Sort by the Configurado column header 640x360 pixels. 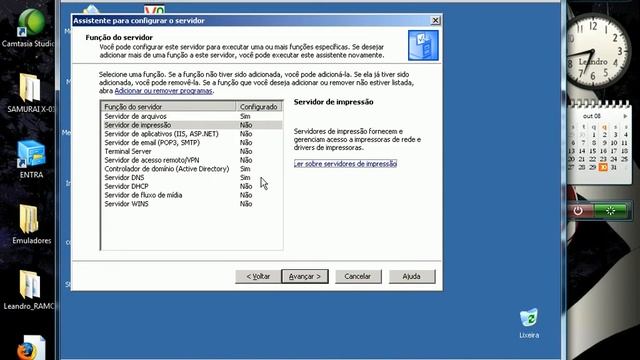pos(259,107)
